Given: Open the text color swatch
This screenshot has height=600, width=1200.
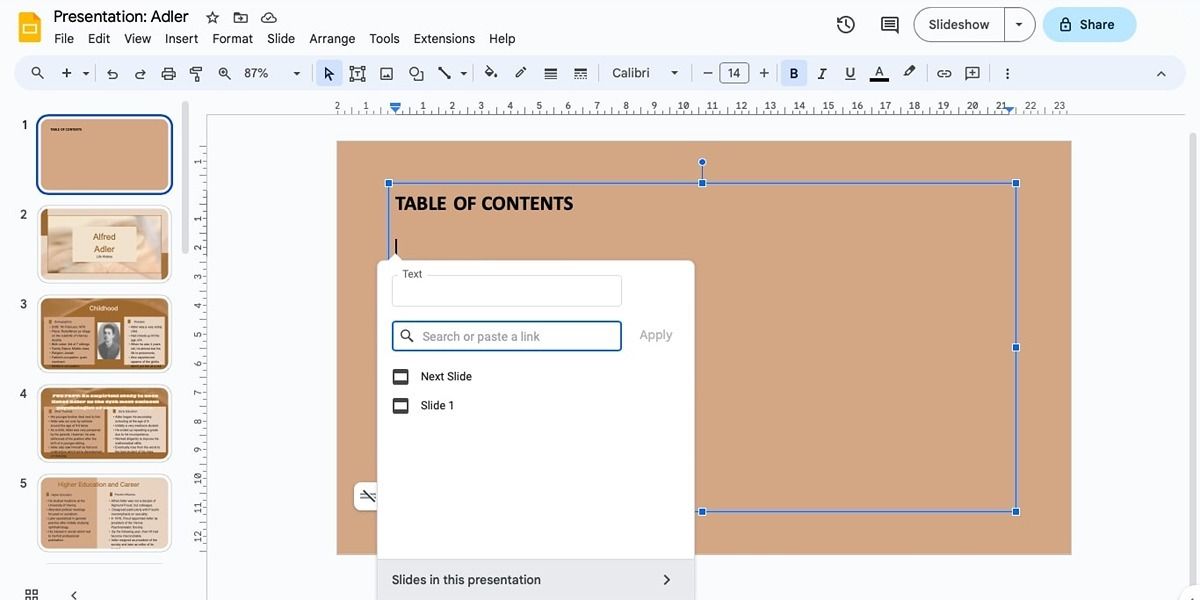Looking at the screenshot, I should pos(878,72).
